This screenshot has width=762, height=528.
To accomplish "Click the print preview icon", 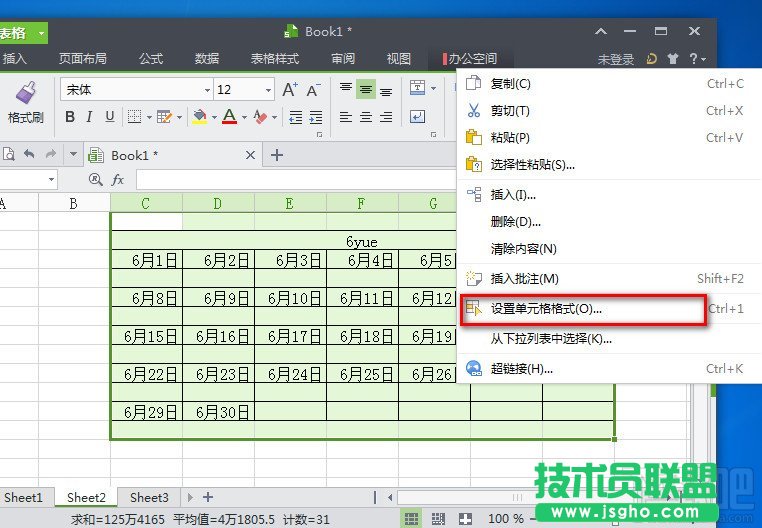I will point(8,155).
